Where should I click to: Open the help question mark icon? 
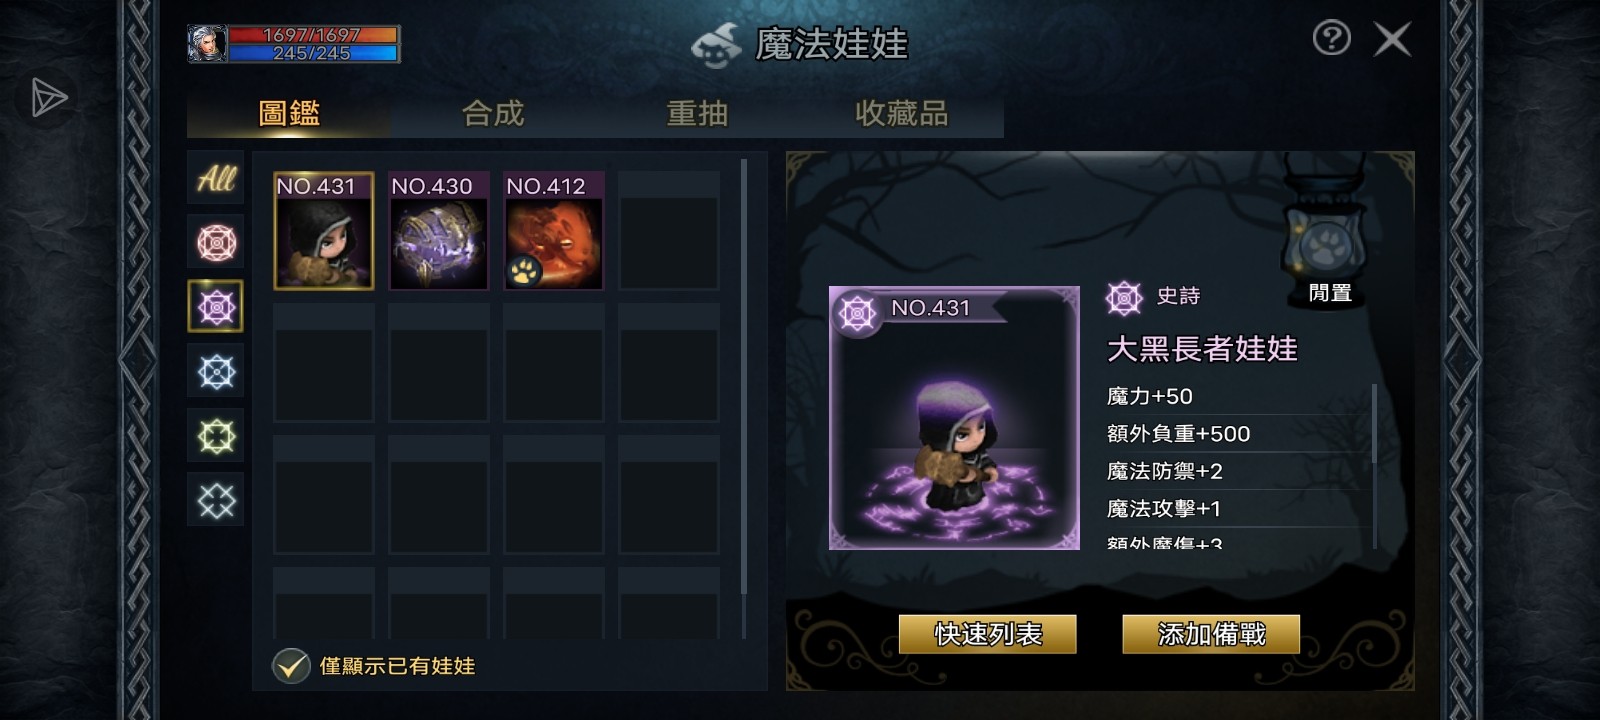point(1331,39)
